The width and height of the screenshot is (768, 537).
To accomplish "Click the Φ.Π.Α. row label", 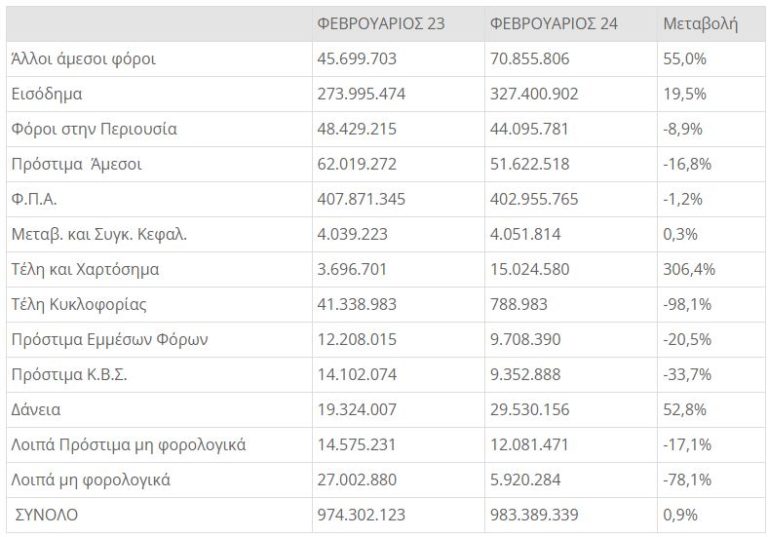I will pos(31,199).
